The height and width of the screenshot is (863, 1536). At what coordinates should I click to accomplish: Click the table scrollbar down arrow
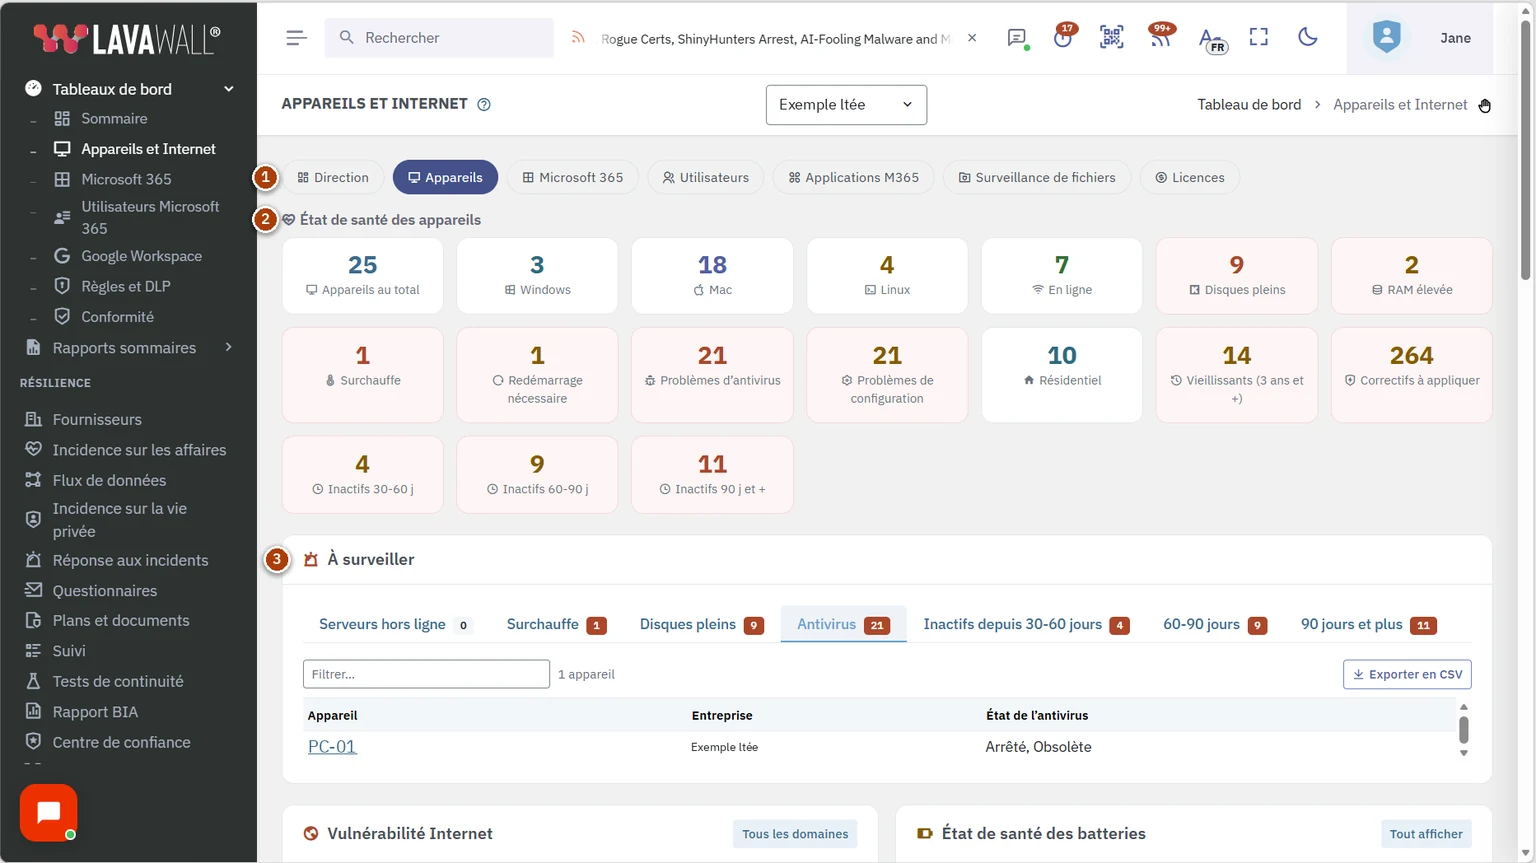click(x=1464, y=753)
